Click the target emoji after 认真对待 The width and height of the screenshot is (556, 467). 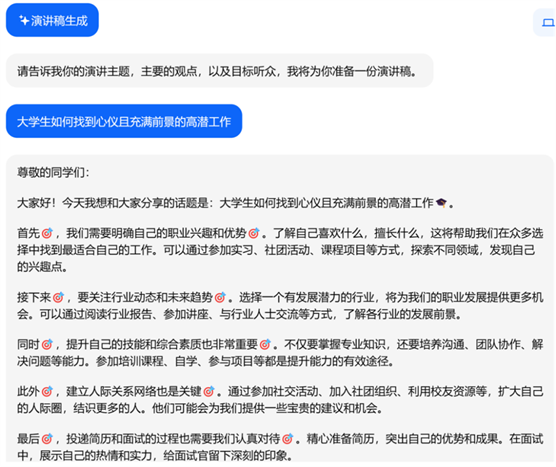[287, 439]
